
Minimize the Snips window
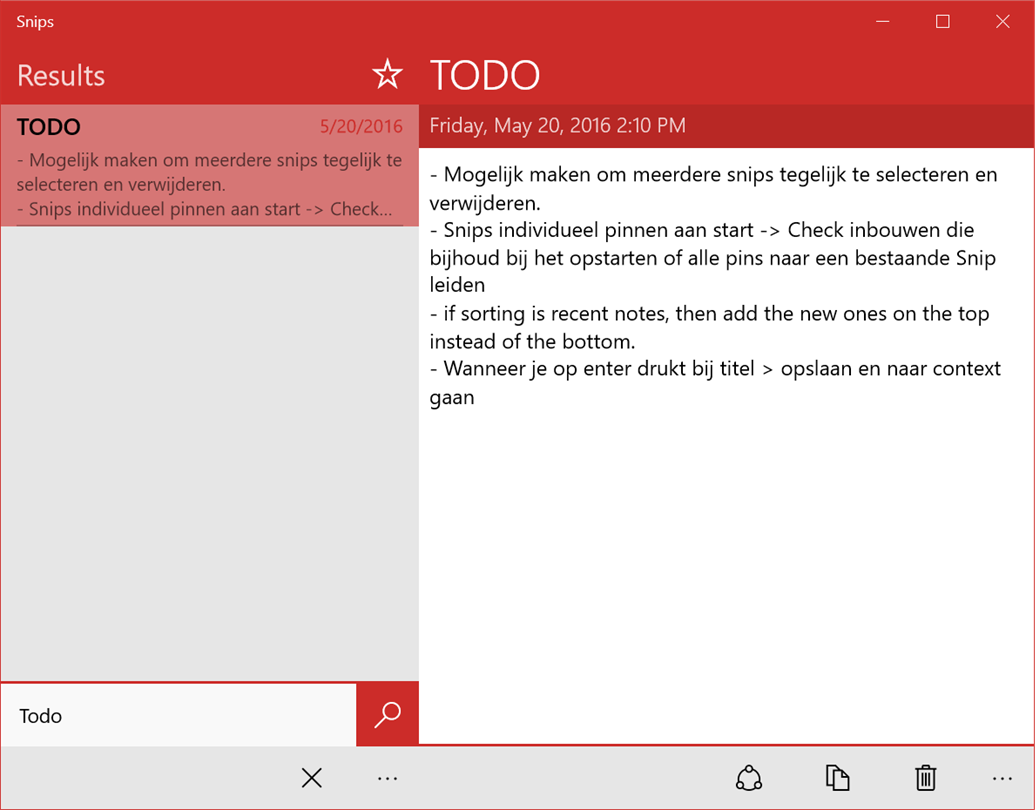click(883, 22)
